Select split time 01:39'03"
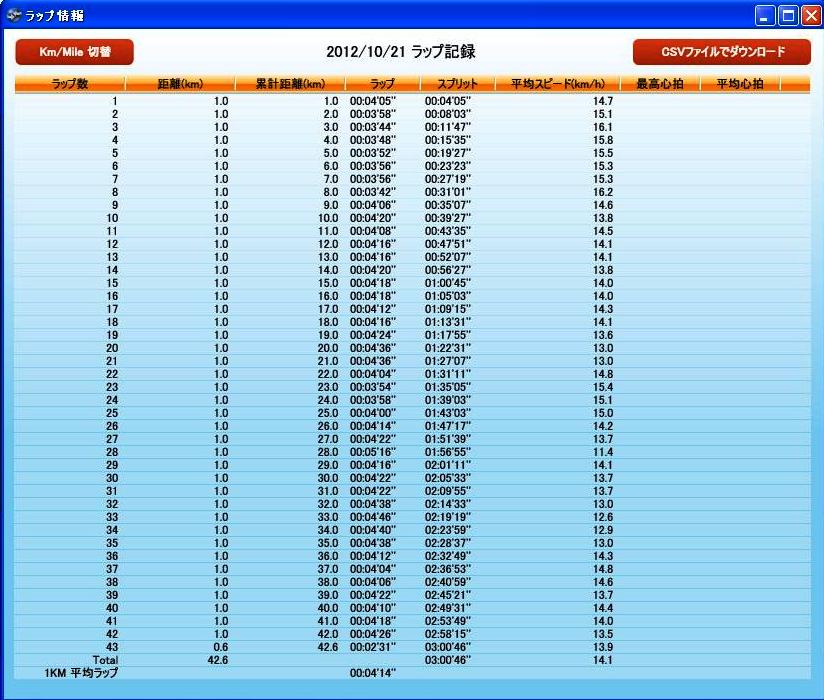824x700 pixels. 448,400
